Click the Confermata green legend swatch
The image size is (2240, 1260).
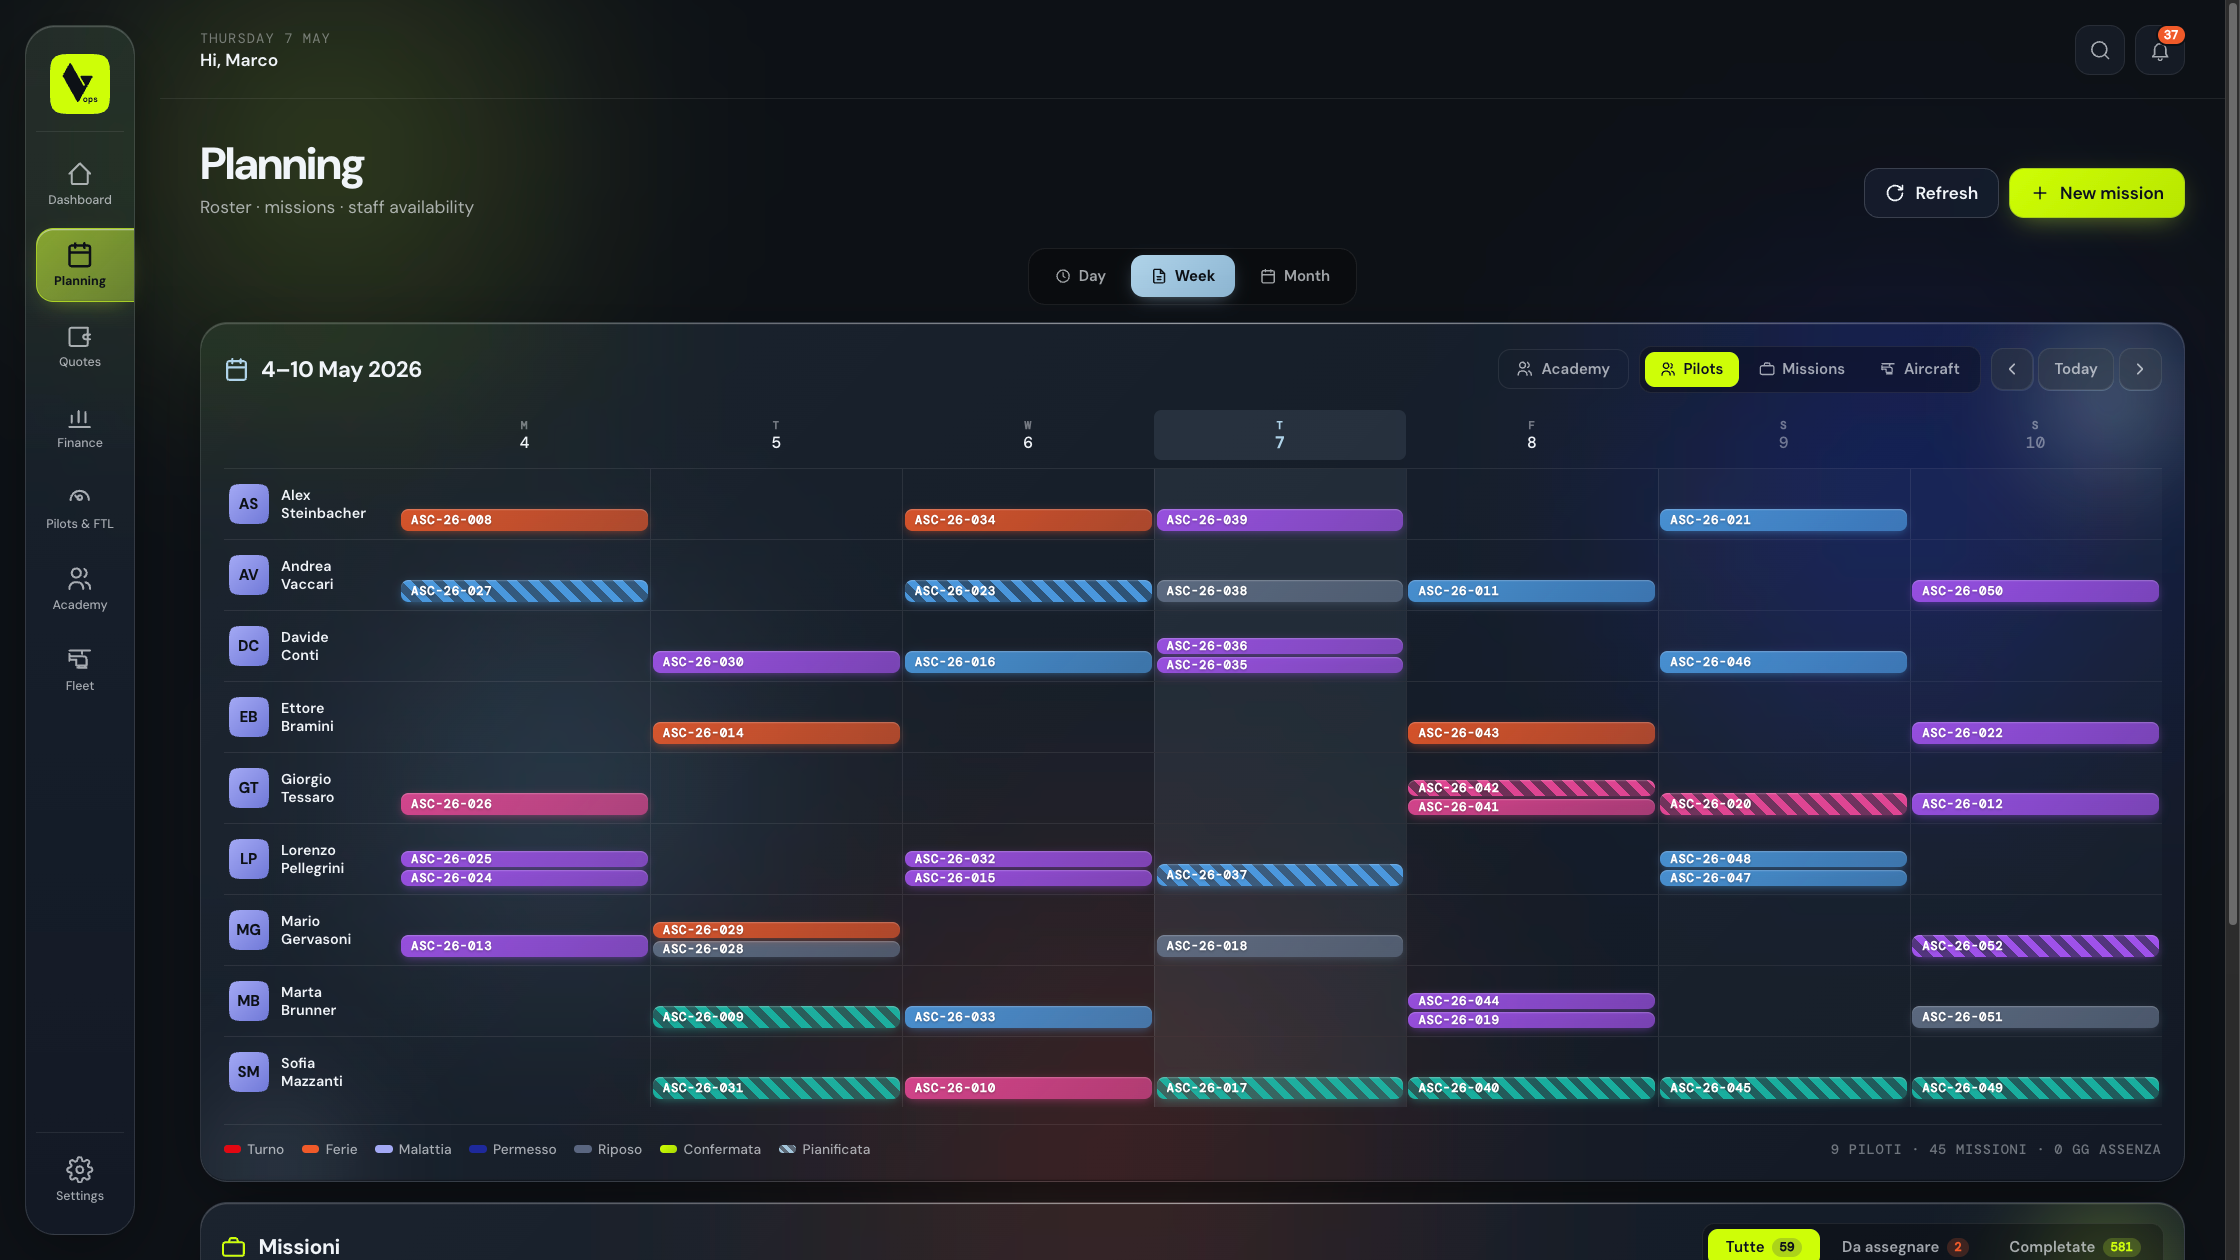(669, 1149)
